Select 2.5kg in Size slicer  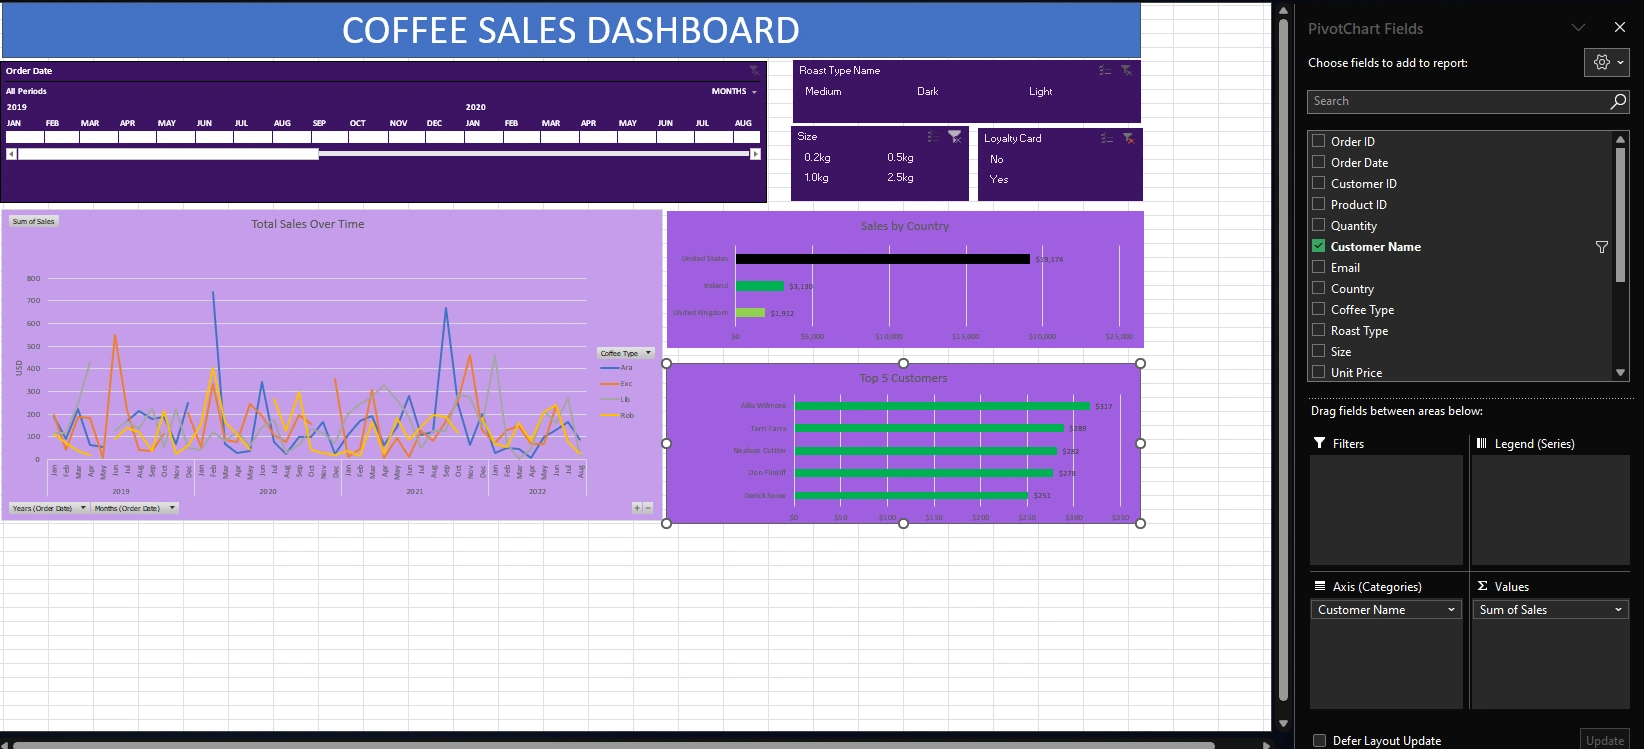pos(900,177)
